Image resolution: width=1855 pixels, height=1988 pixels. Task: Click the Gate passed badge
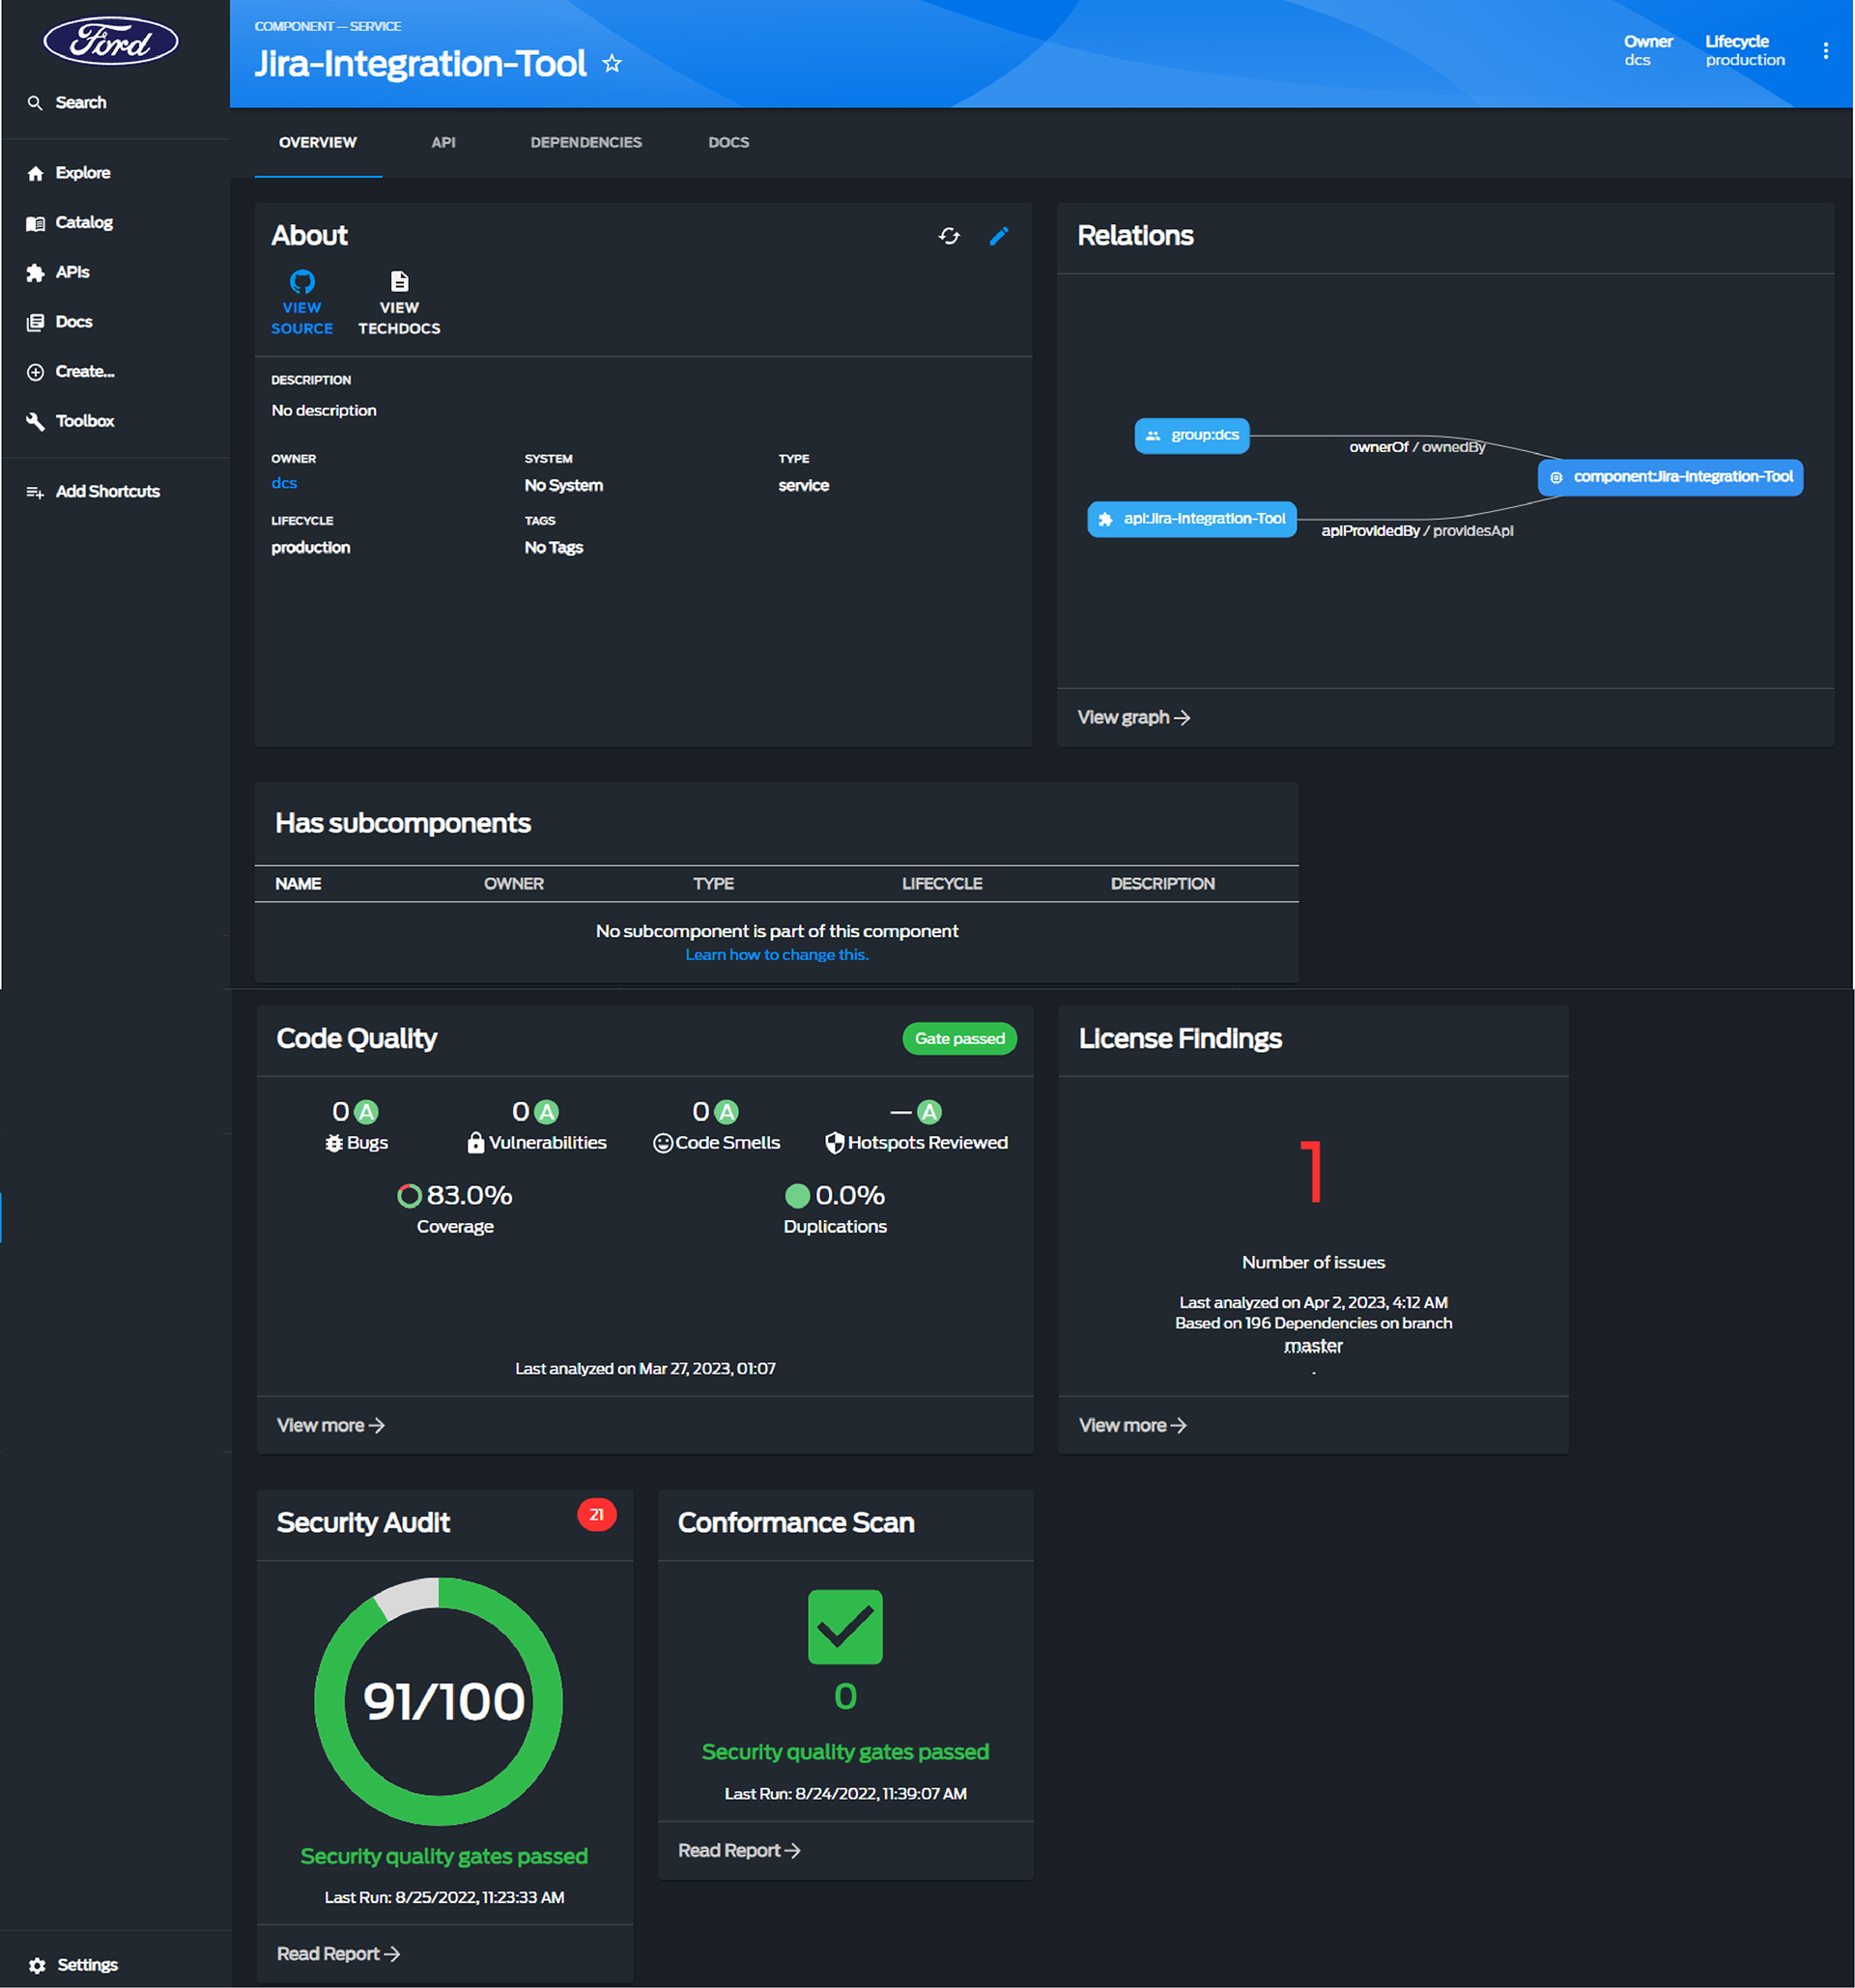[959, 1039]
